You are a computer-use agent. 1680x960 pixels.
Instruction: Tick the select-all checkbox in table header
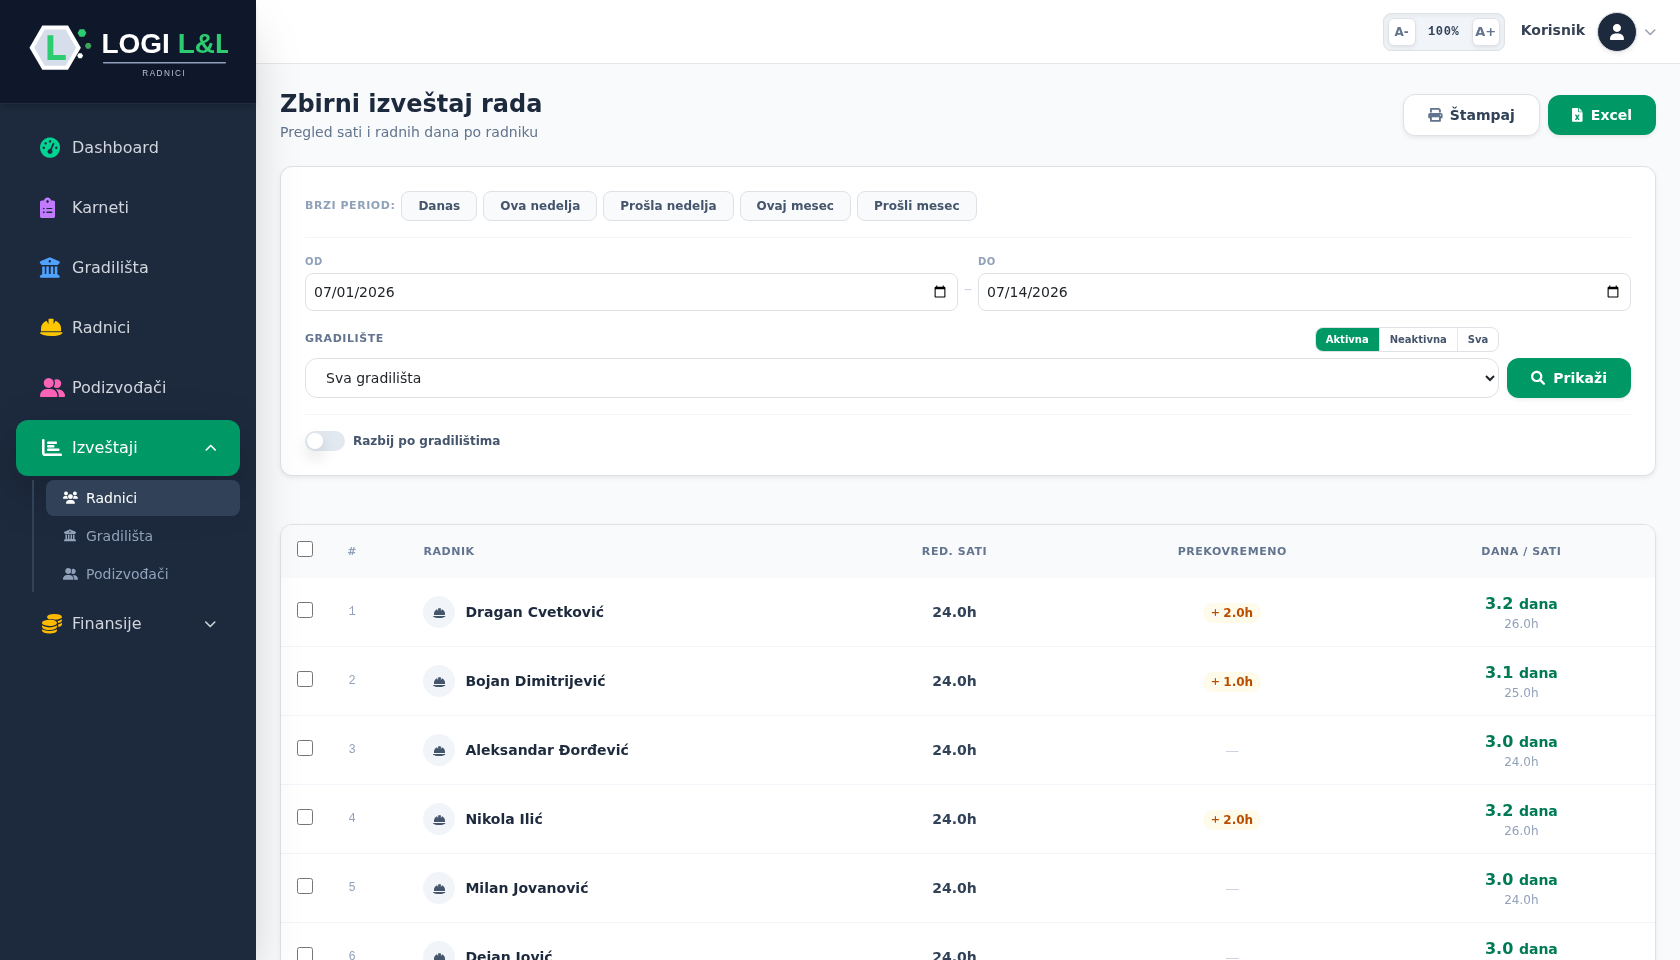pyautogui.click(x=305, y=549)
